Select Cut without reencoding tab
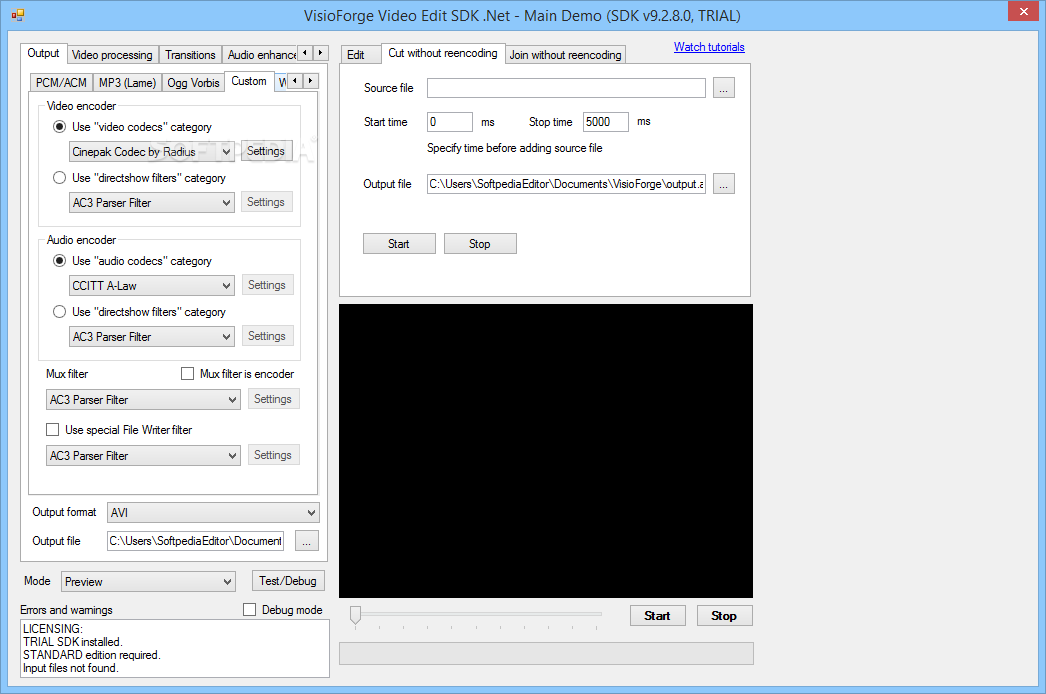The height and width of the screenshot is (694, 1046). [443, 53]
